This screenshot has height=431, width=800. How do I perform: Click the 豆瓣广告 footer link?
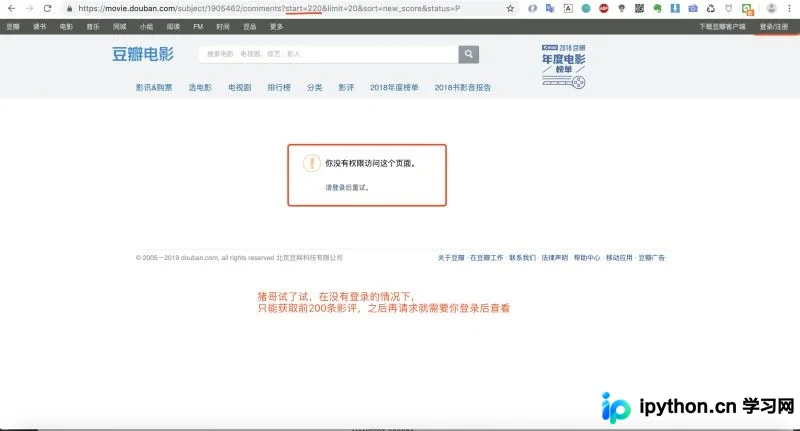tap(652, 258)
